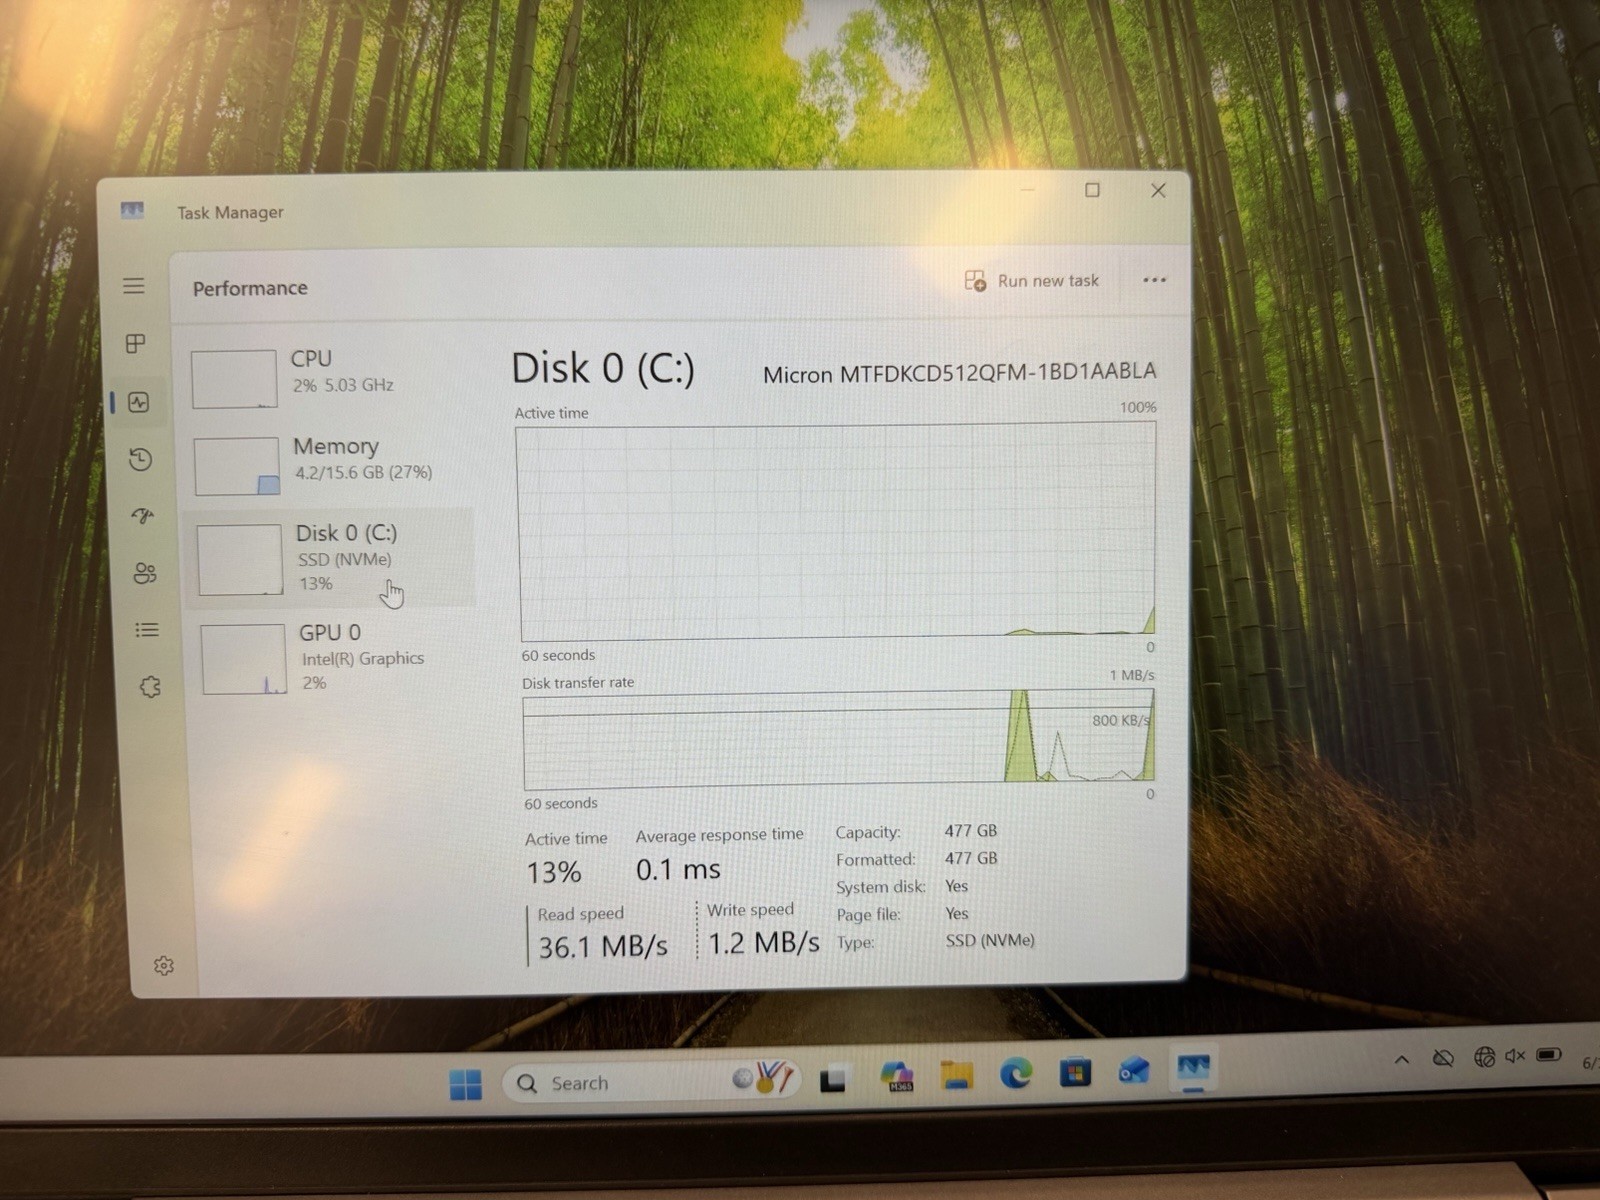Click the network globe tray icon
The width and height of the screenshot is (1600, 1200).
click(1484, 1057)
